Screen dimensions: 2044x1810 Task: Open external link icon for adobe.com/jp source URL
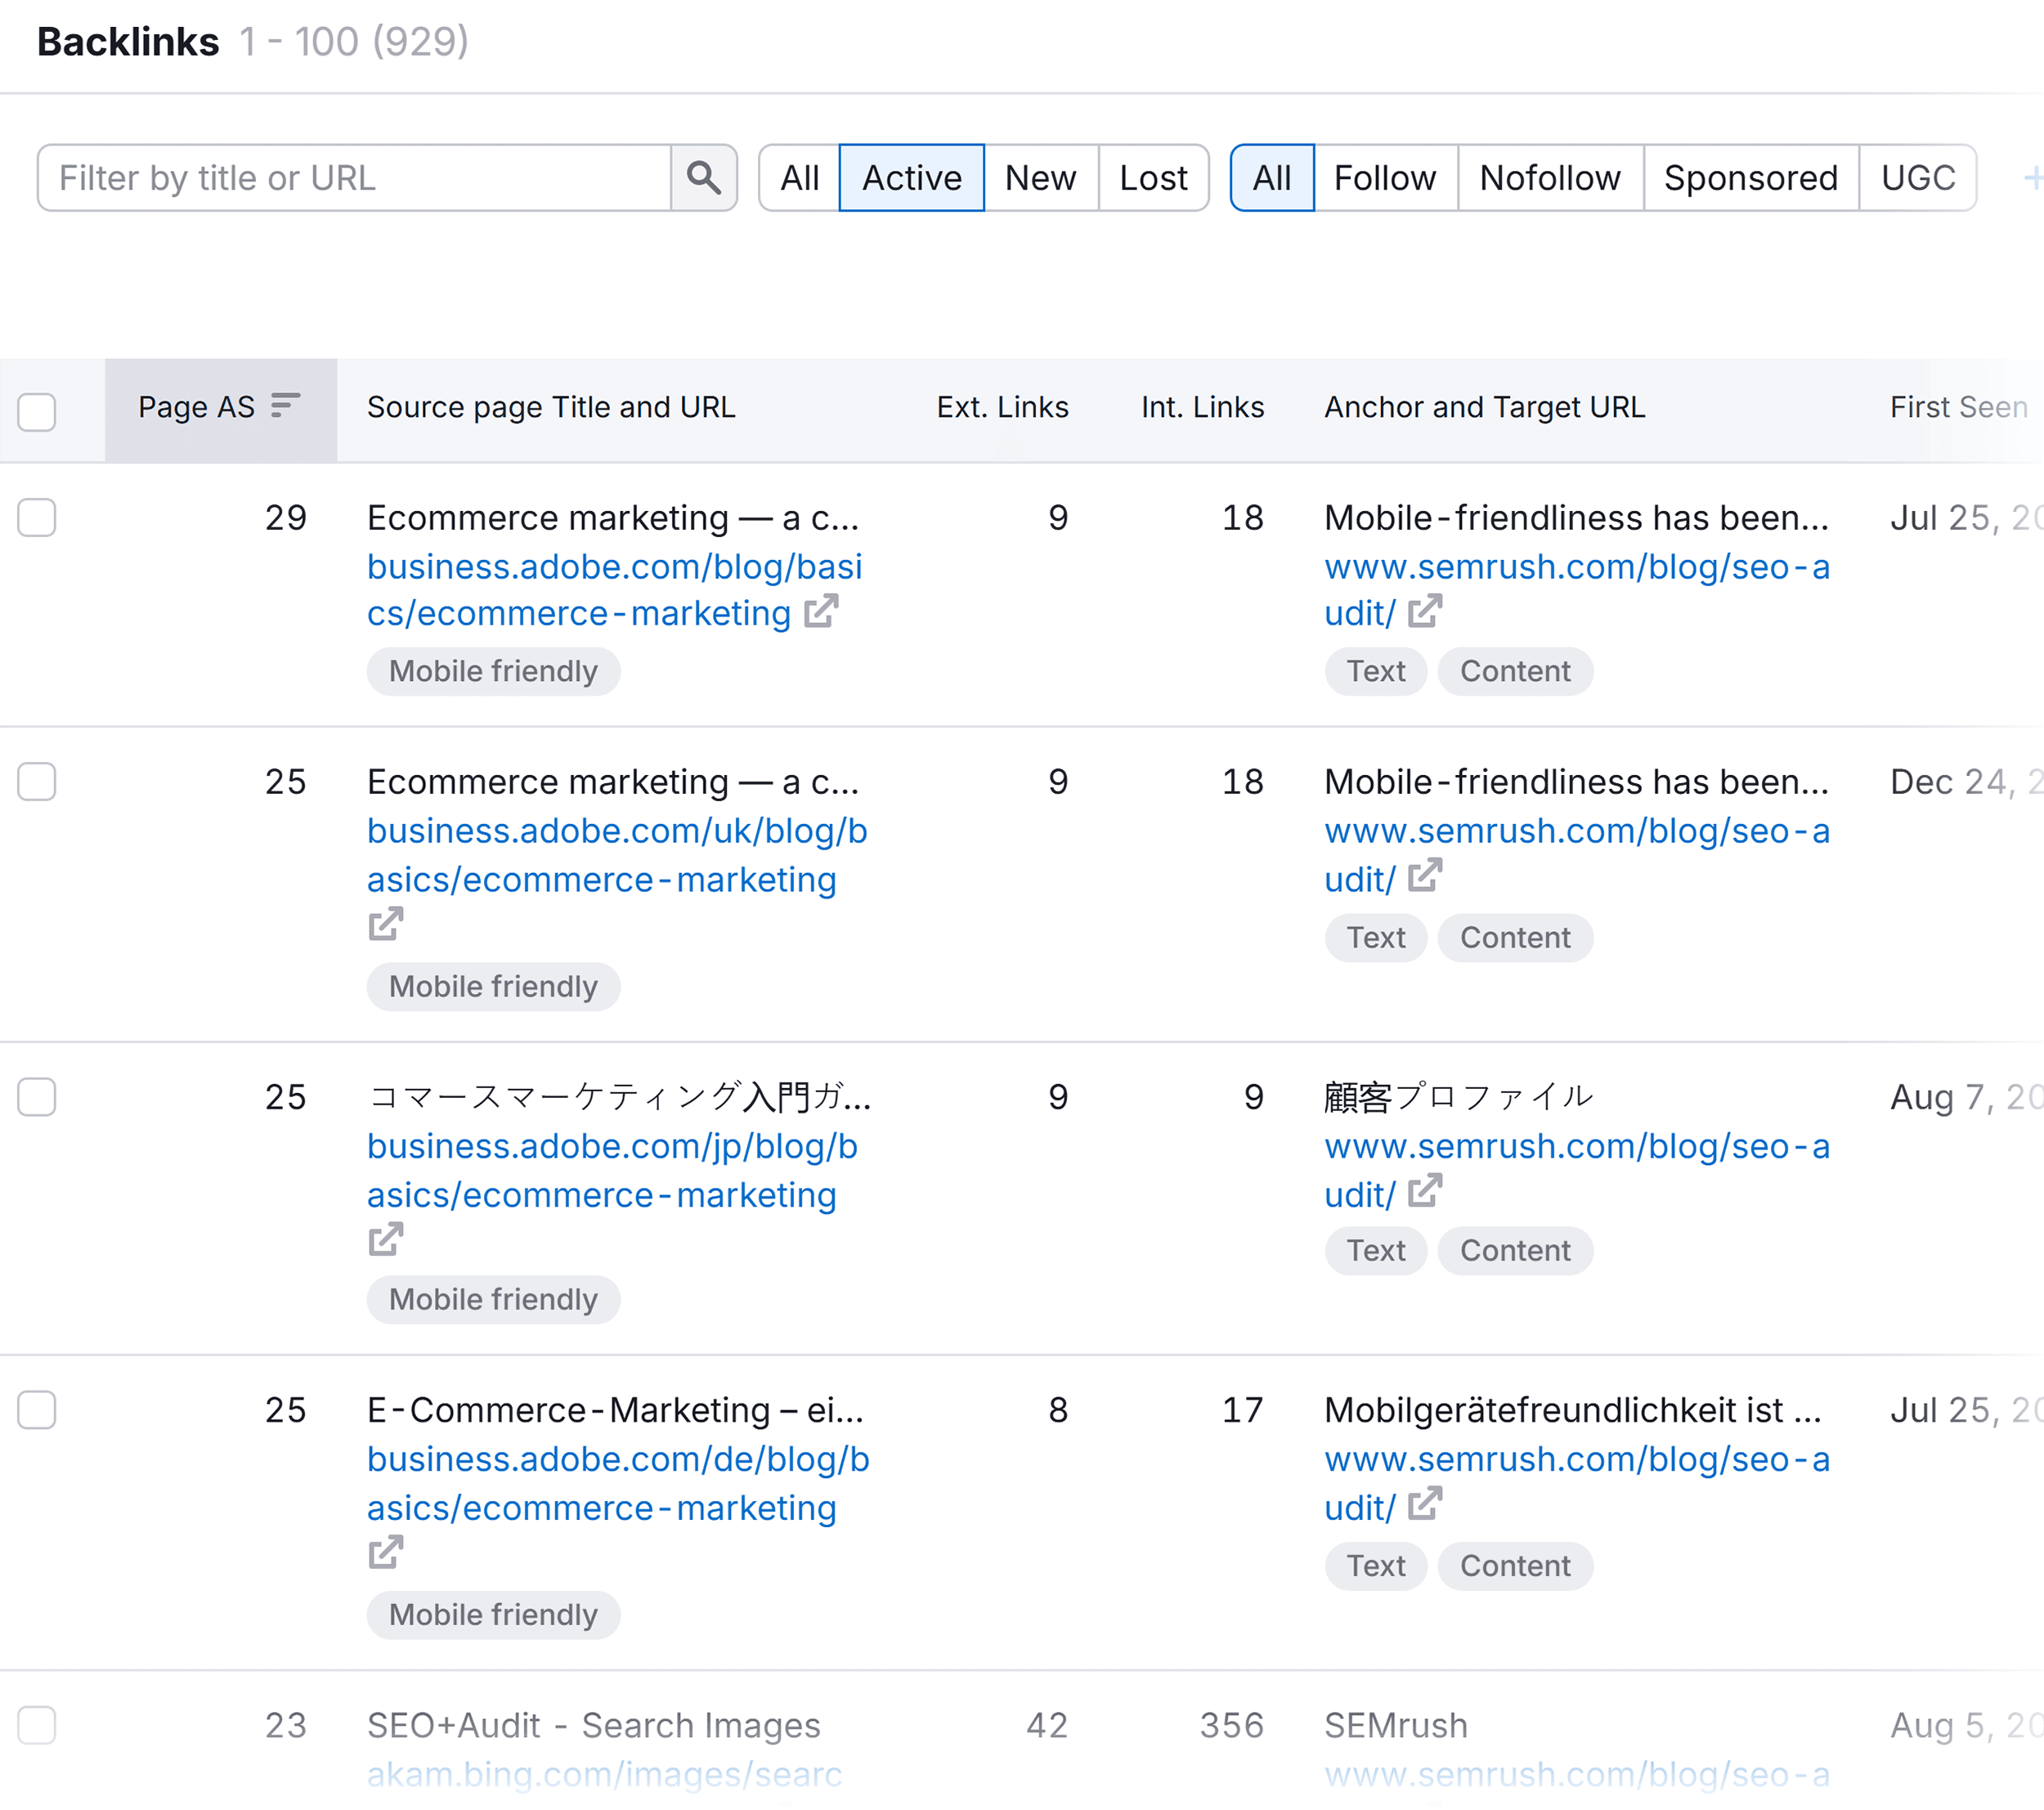pyautogui.click(x=386, y=1239)
